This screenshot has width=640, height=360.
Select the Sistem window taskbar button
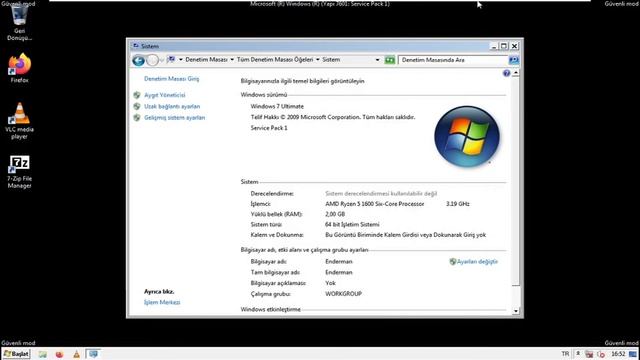93,354
